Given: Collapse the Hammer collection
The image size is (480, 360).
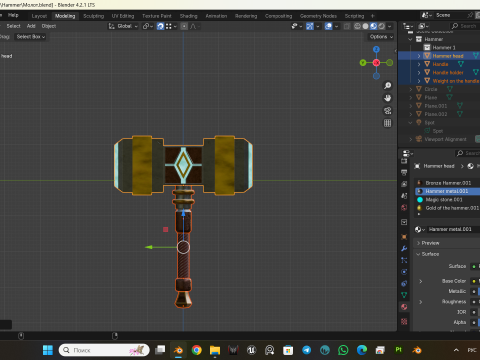Looking at the screenshot, I should click(411, 39).
